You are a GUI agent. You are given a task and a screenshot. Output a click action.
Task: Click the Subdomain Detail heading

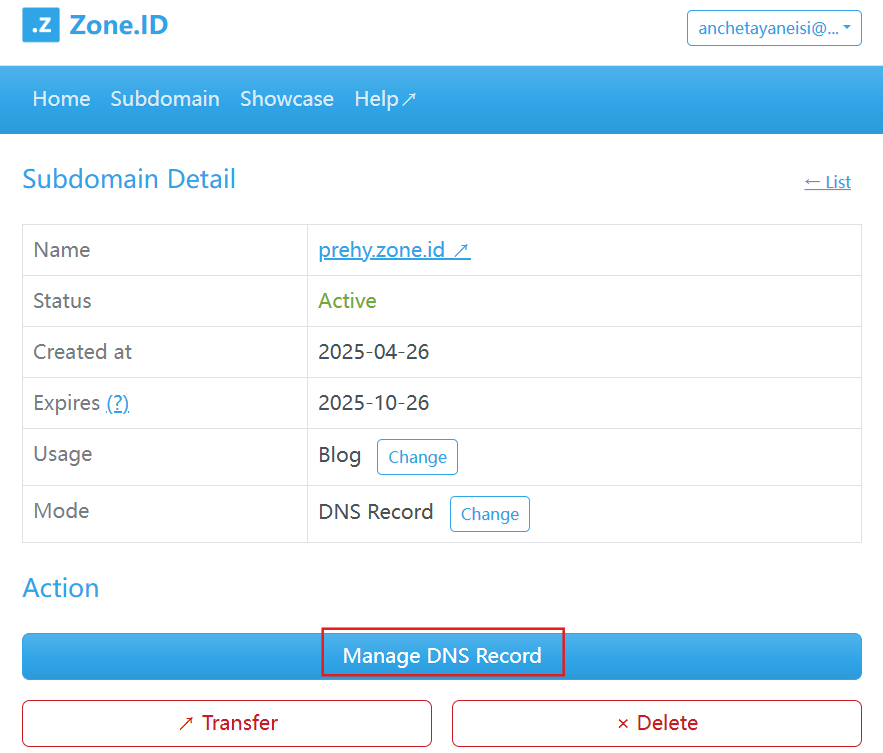pyautogui.click(x=129, y=179)
